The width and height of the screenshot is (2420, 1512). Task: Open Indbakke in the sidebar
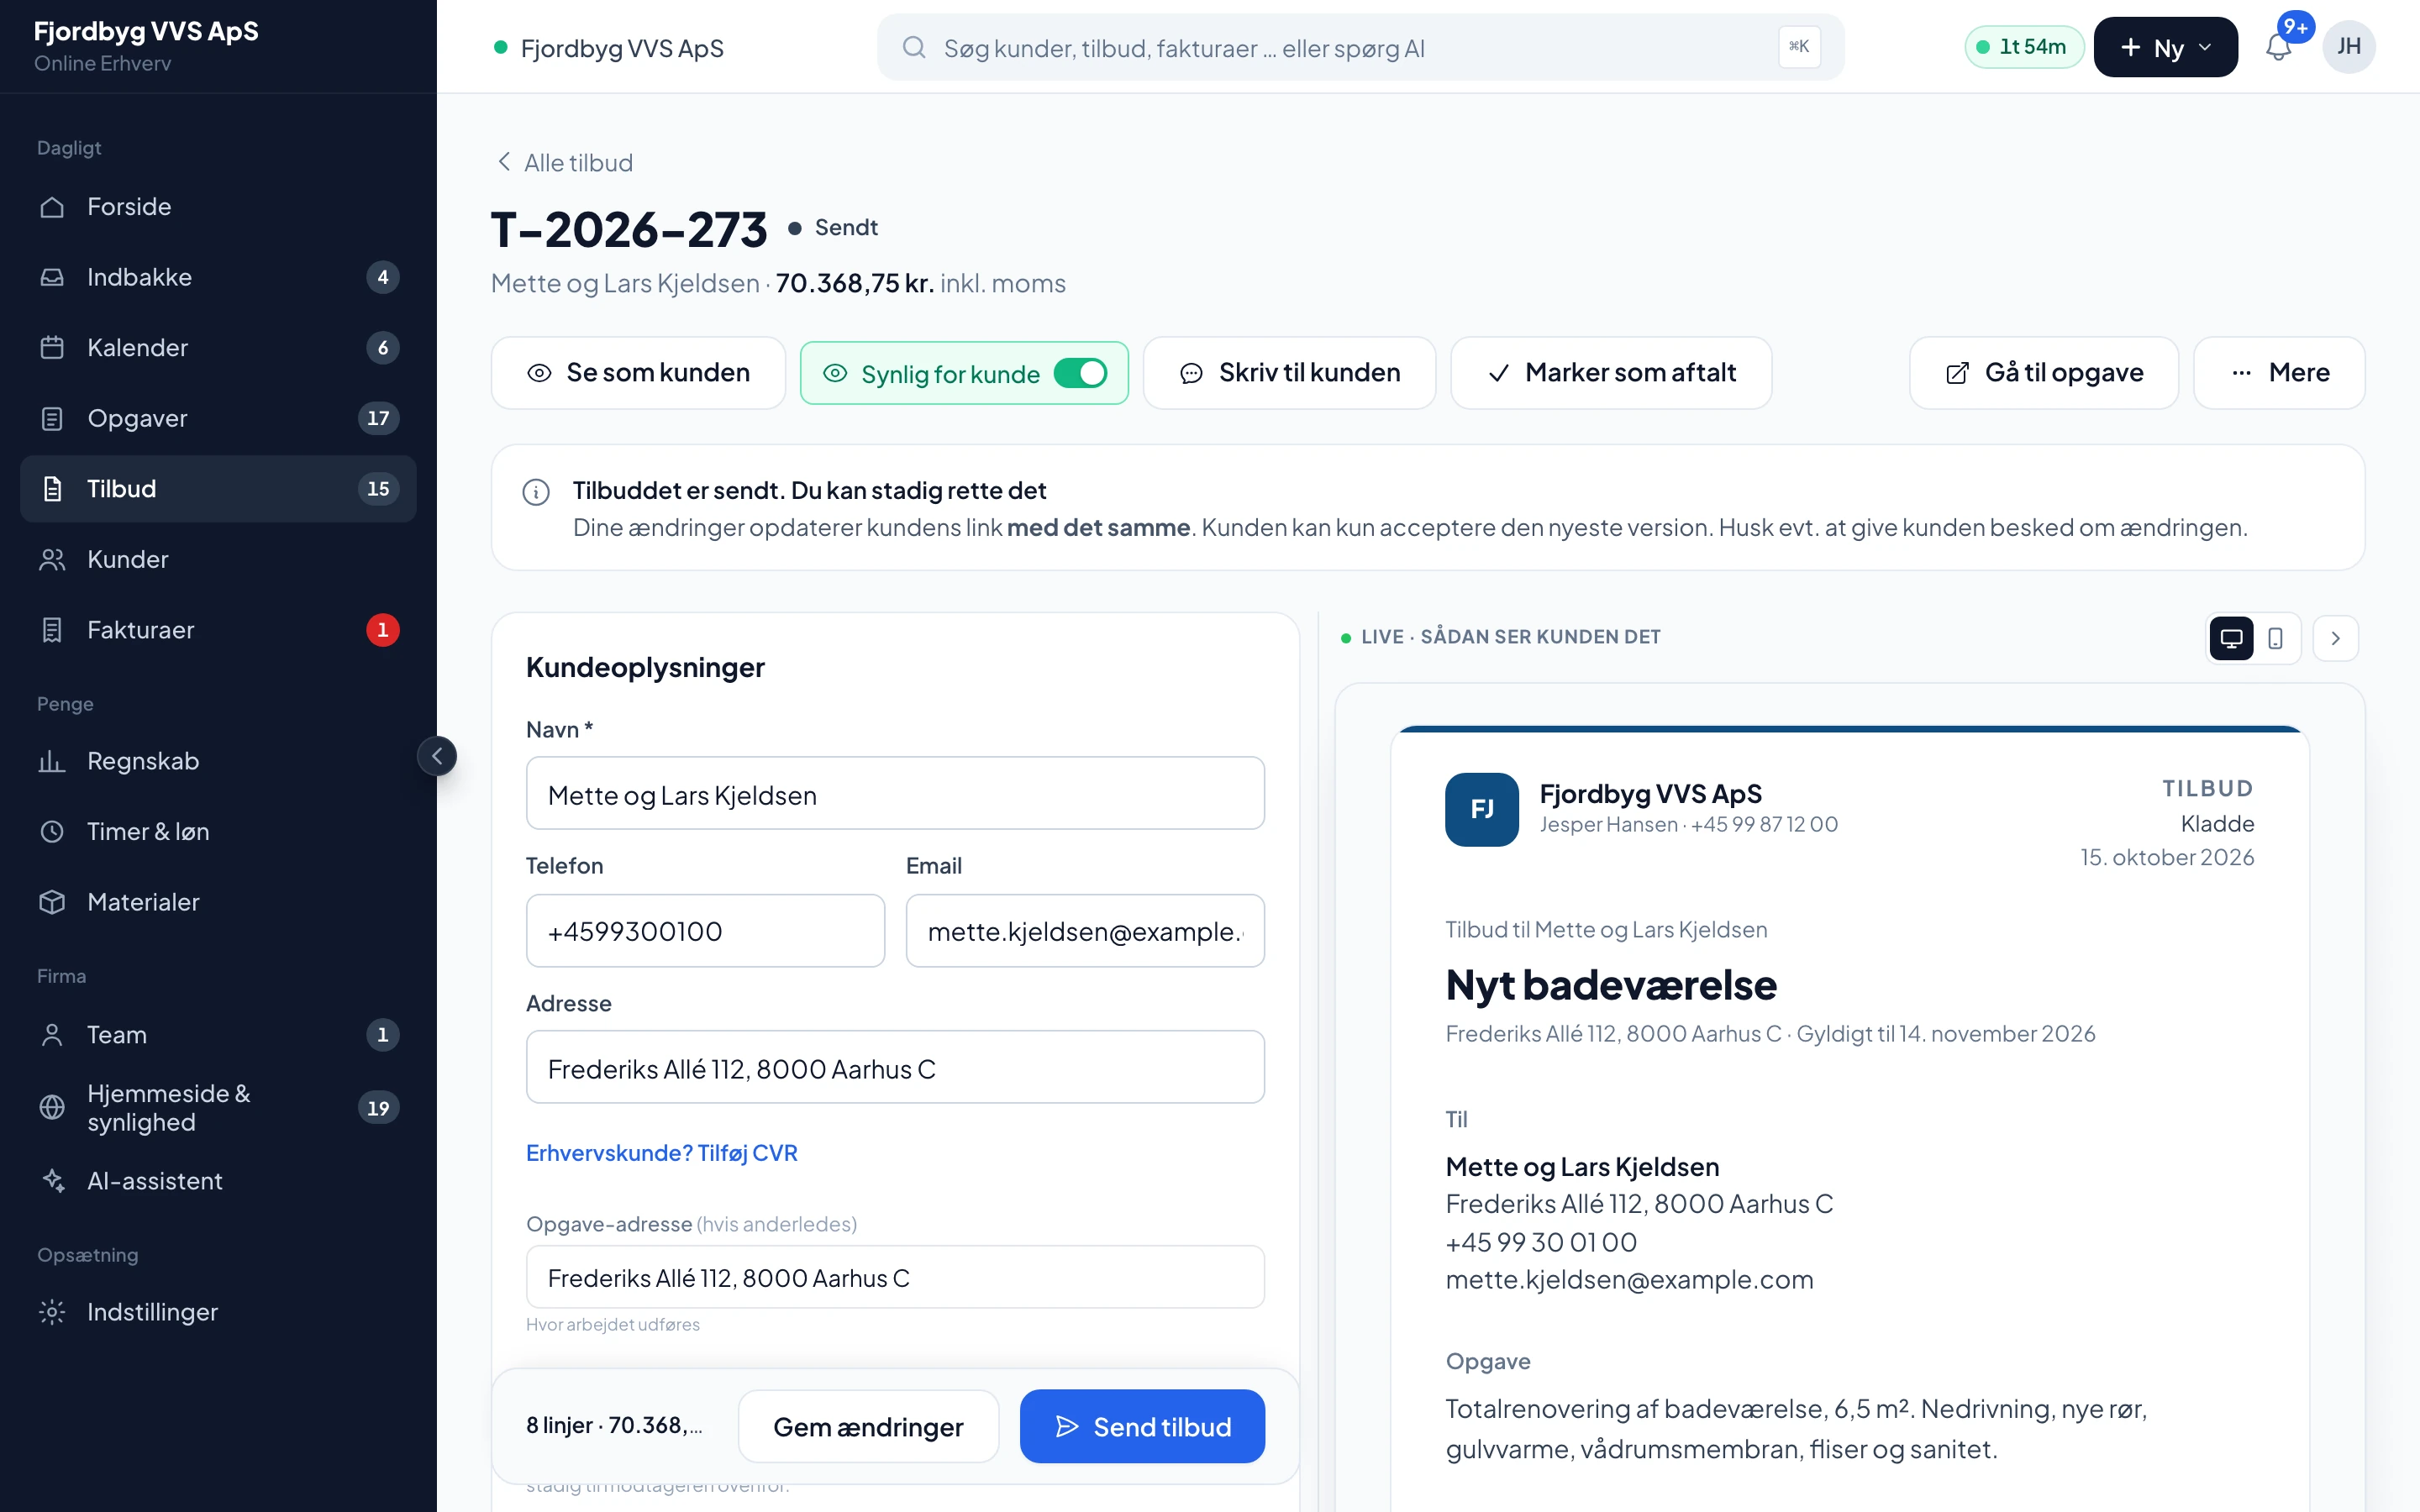(x=218, y=277)
